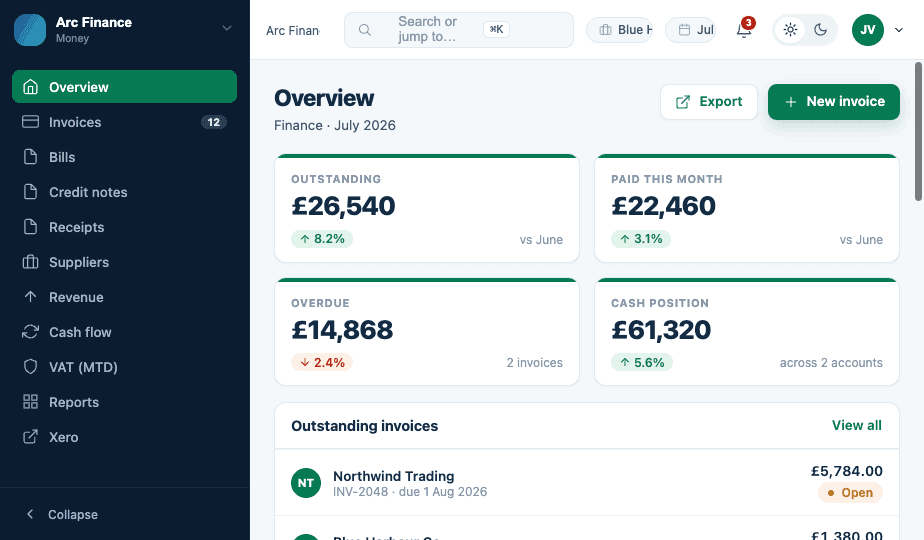
Task: Open the Cash flow page
Action: pyautogui.click(x=124, y=332)
